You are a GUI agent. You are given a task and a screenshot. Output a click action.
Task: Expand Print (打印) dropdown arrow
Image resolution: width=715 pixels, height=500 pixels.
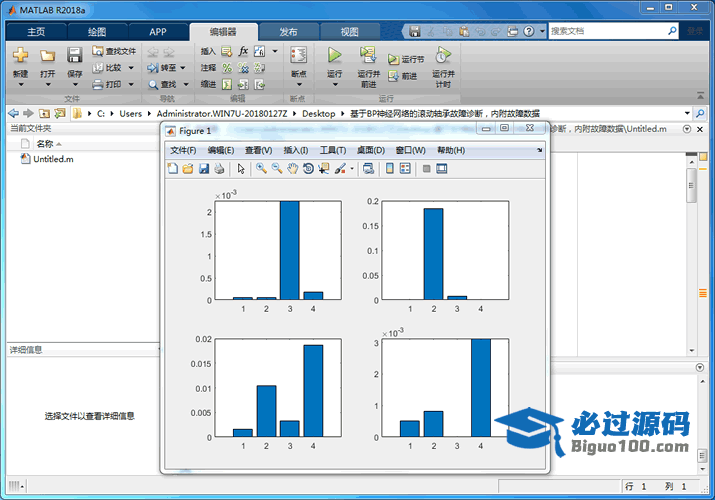tap(131, 84)
